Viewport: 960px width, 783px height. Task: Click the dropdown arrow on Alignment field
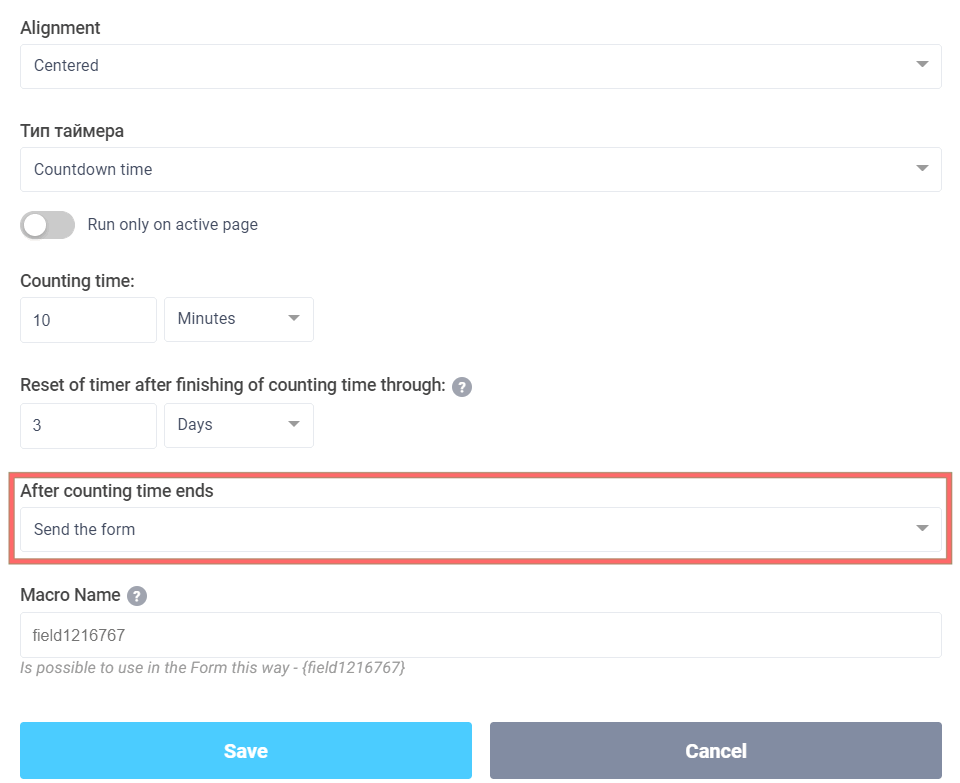(921, 64)
